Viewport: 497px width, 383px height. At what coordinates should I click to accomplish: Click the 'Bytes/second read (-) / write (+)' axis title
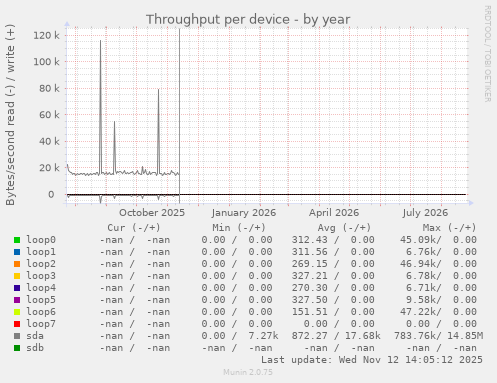click(10, 115)
